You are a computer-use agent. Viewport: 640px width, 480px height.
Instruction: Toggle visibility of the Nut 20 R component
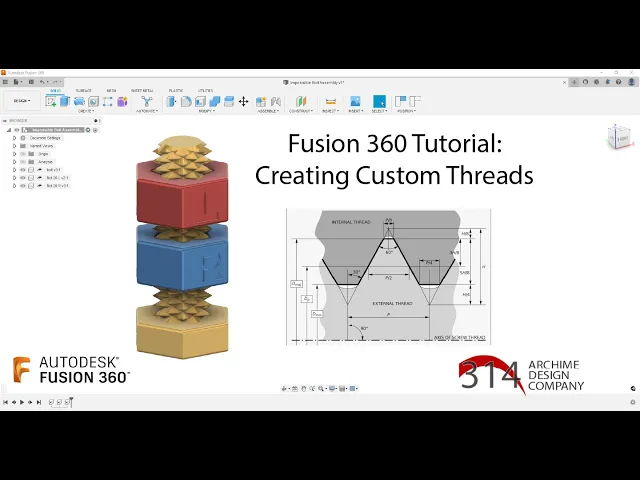point(23,186)
